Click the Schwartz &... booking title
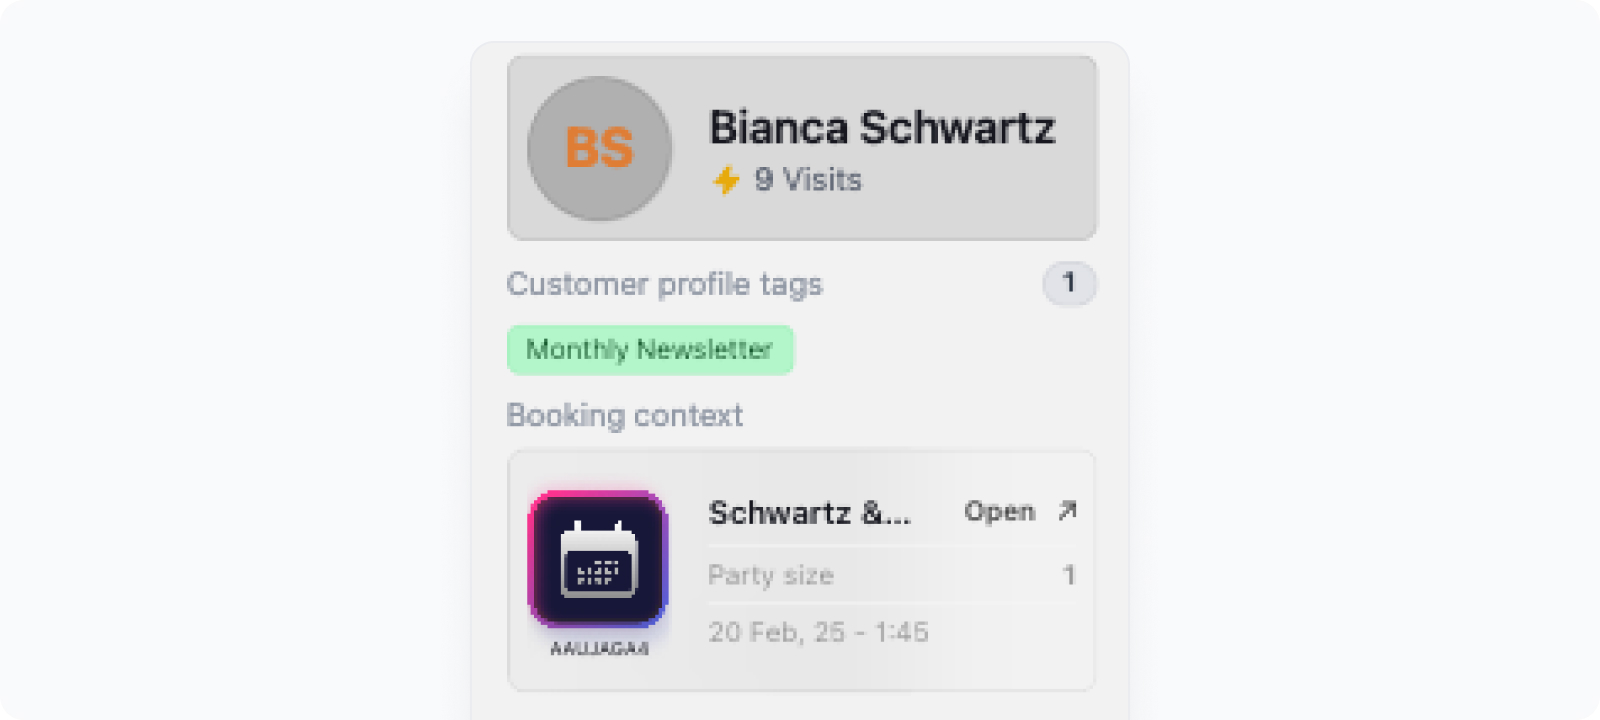The image size is (1600, 720). pyautogui.click(x=809, y=513)
